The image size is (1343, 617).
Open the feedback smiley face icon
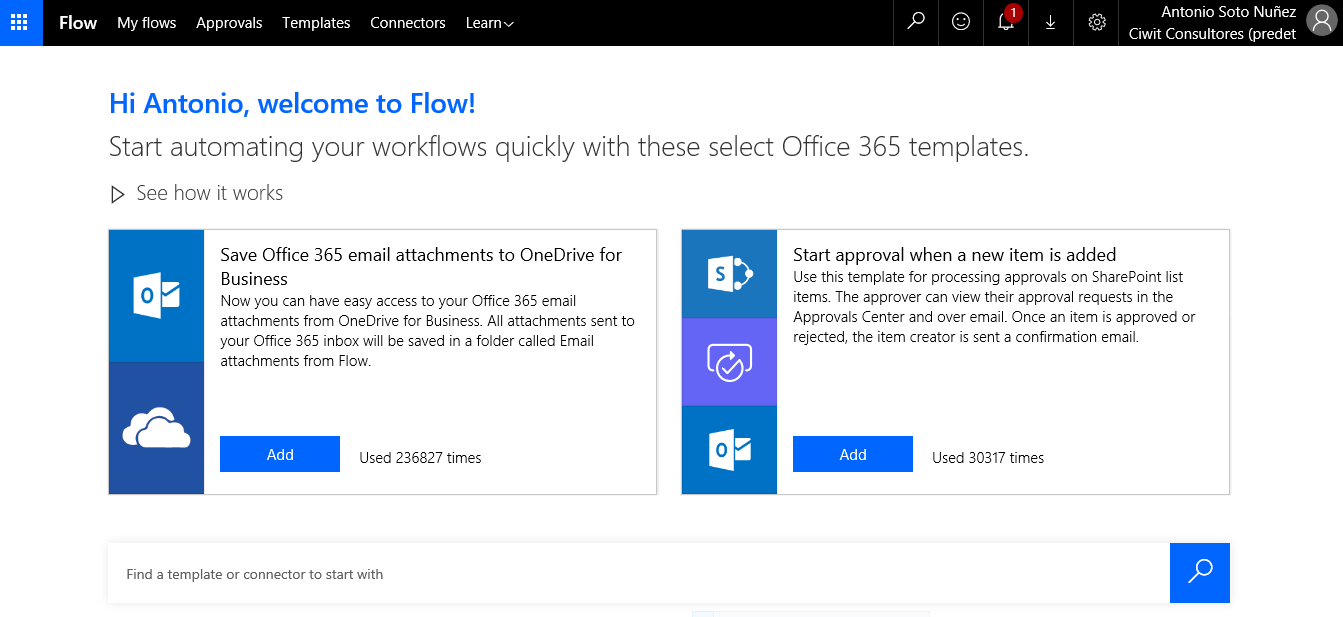click(x=961, y=22)
